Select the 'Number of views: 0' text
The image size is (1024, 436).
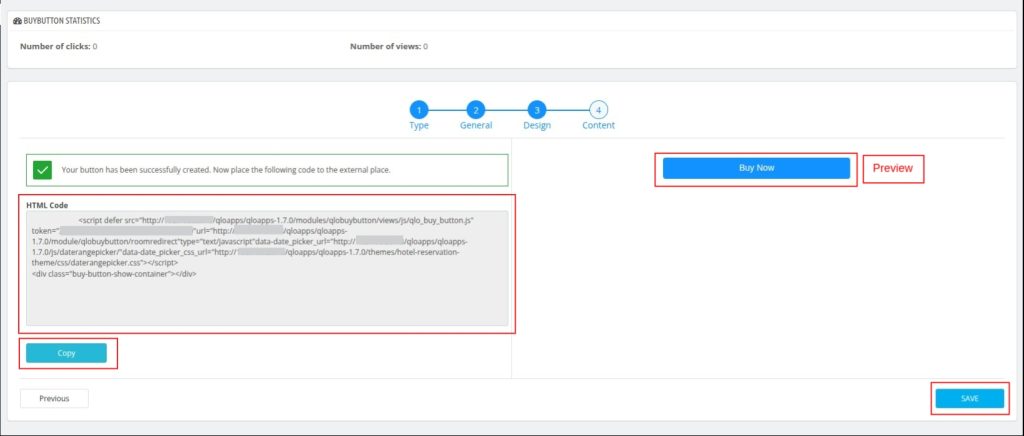tap(389, 46)
